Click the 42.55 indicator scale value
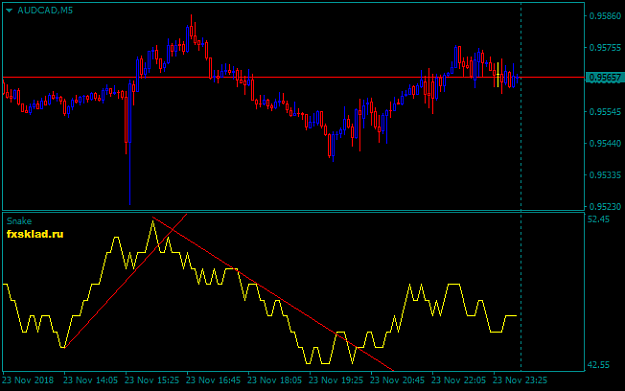This screenshot has height=391, width=625. [598, 365]
